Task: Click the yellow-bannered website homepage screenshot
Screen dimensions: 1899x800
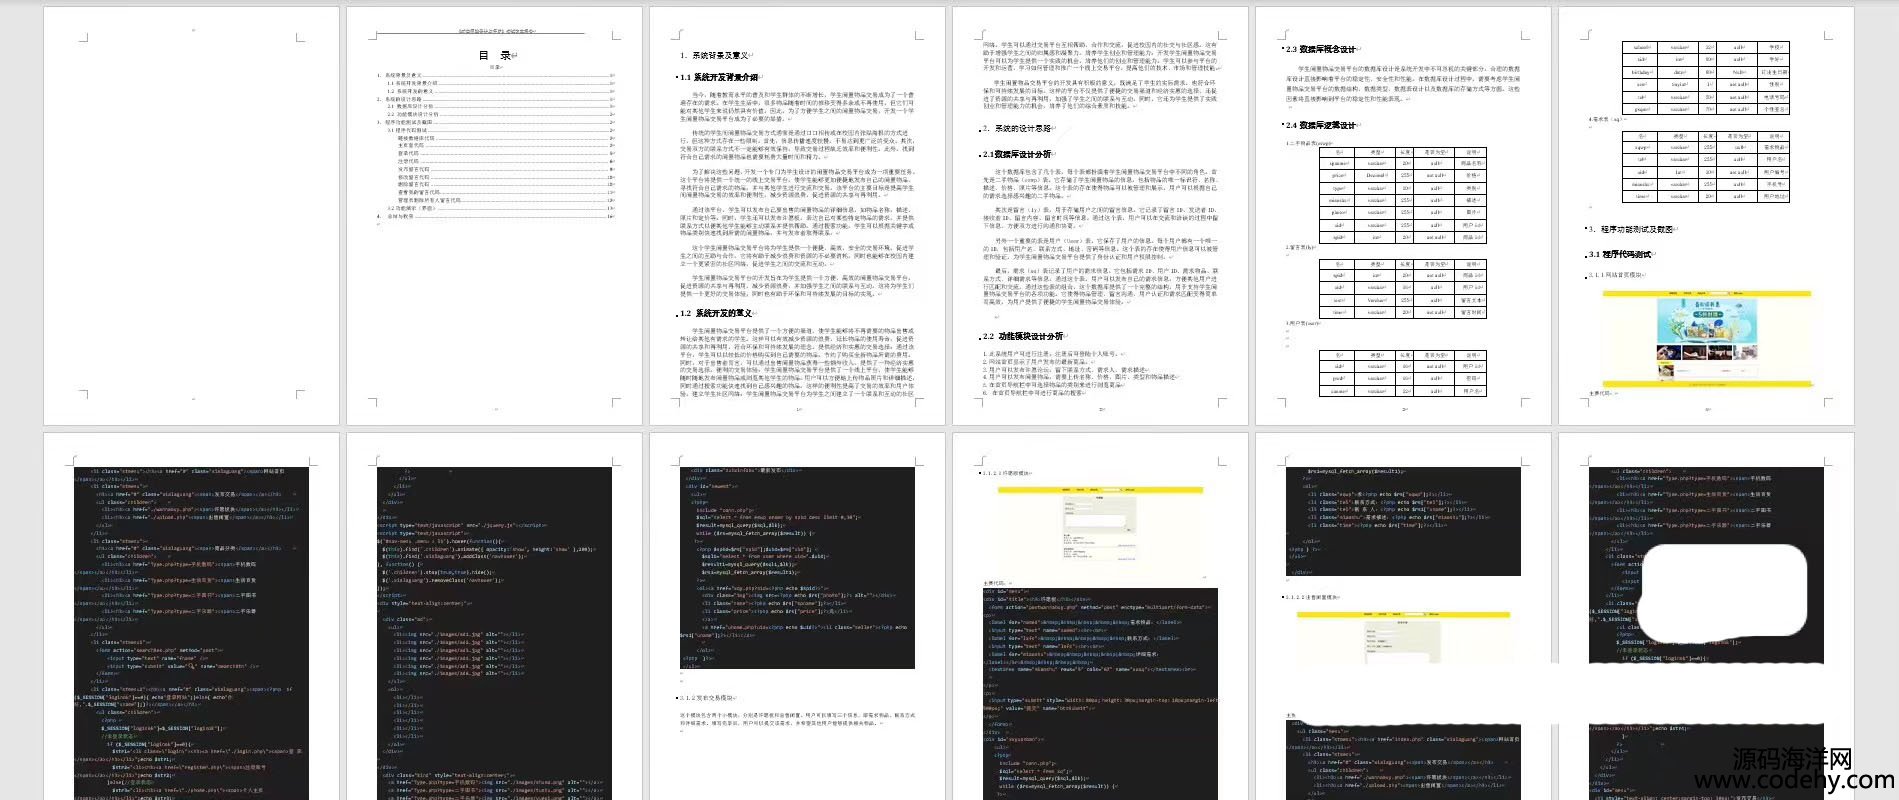Action: (1706, 339)
